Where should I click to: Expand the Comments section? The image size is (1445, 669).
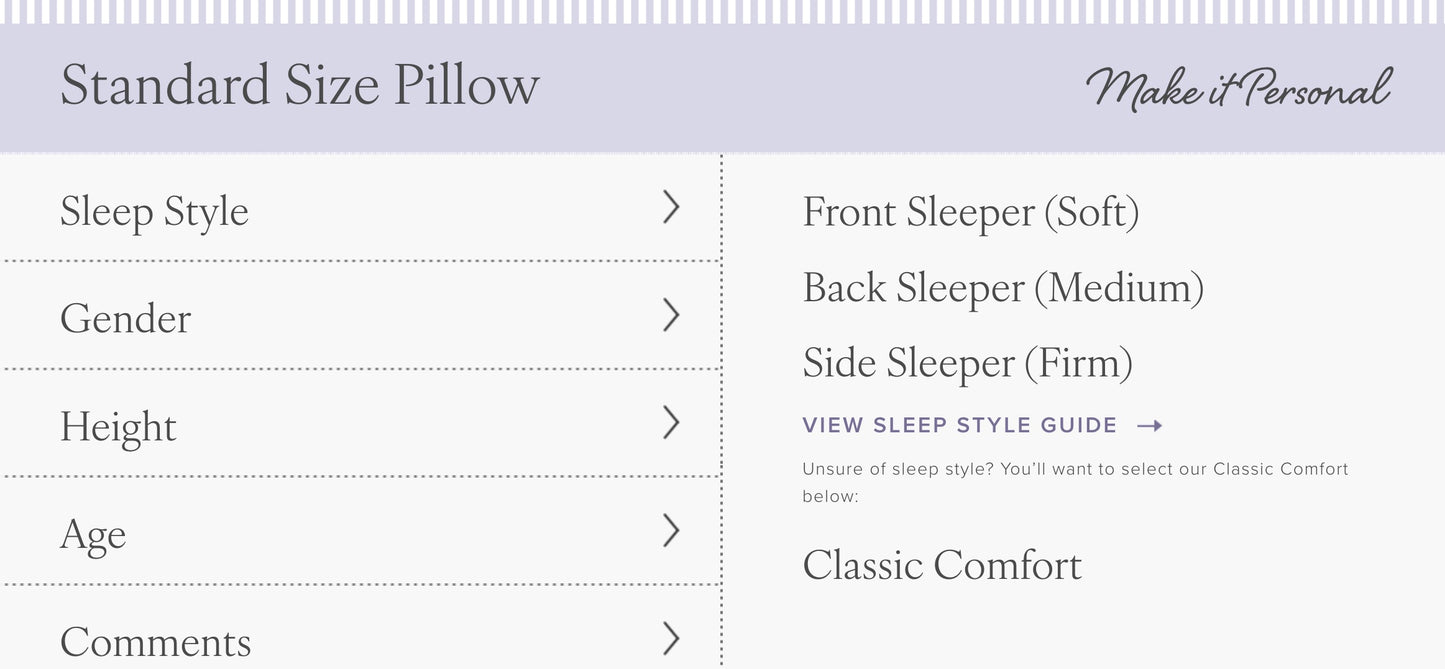155,641
